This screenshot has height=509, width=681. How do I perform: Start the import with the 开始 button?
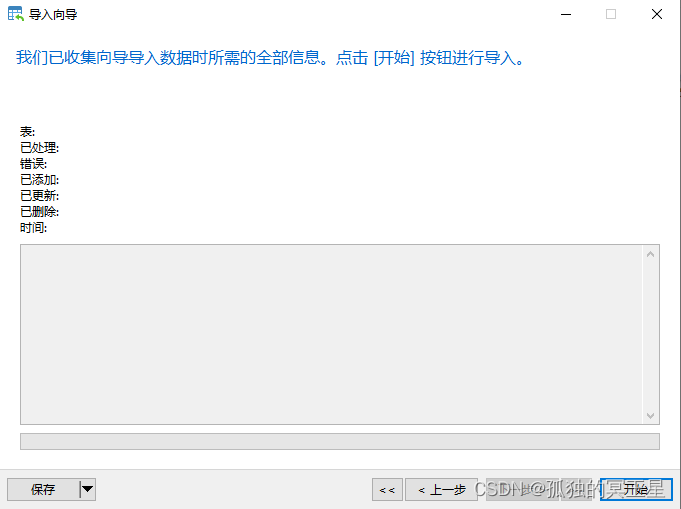coord(636,489)
